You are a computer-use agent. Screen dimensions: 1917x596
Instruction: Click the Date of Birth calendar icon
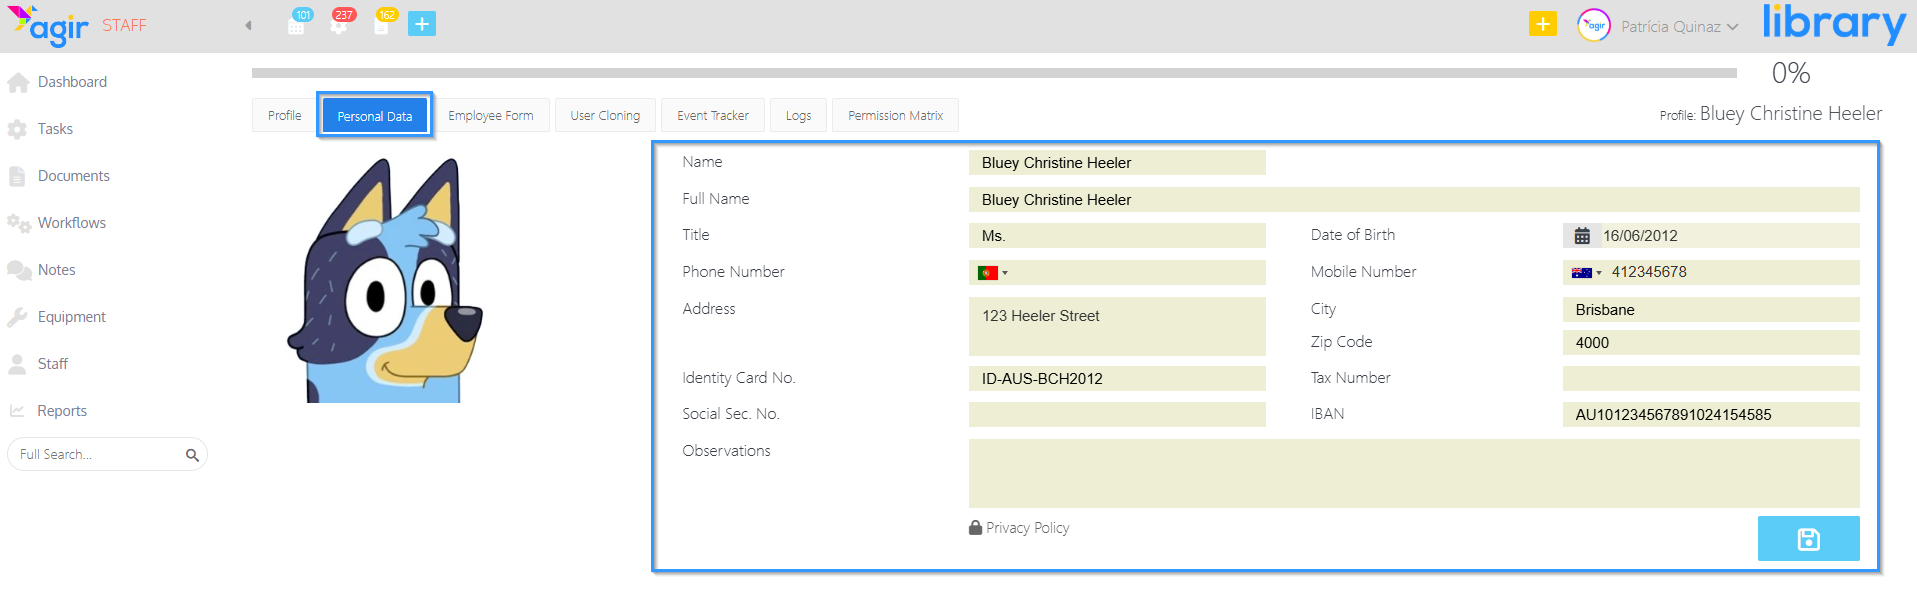(1582, 236)
